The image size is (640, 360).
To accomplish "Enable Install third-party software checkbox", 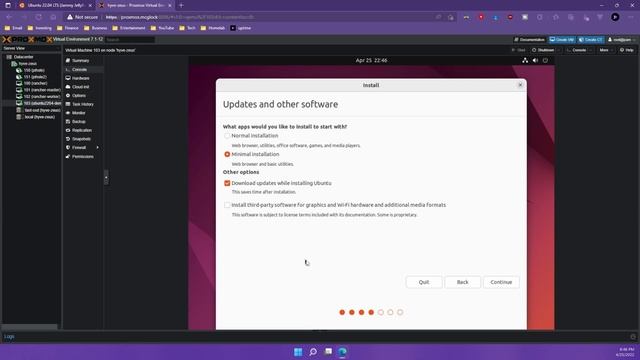I will tap(227, 205).
